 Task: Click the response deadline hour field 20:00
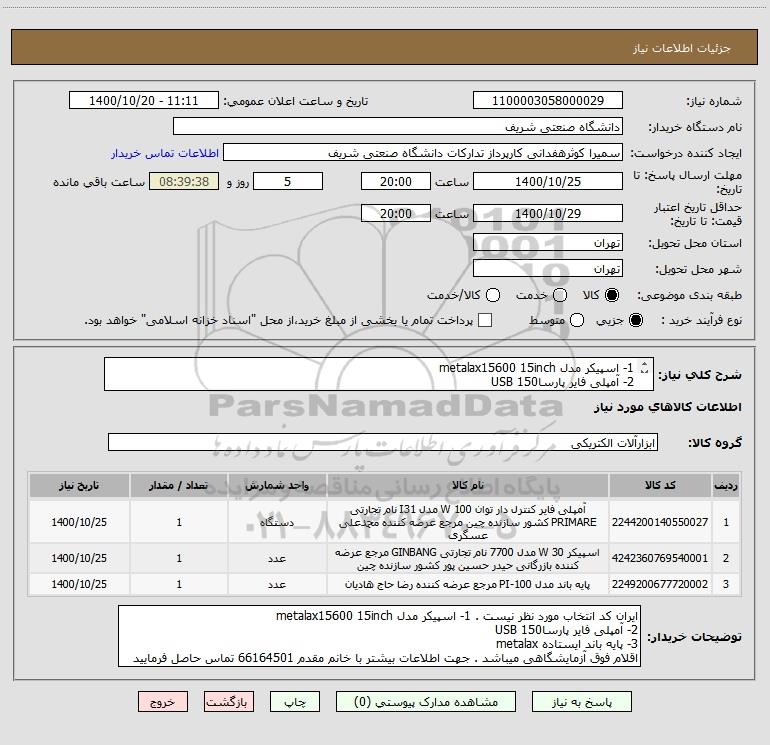[x=396, y=181]
